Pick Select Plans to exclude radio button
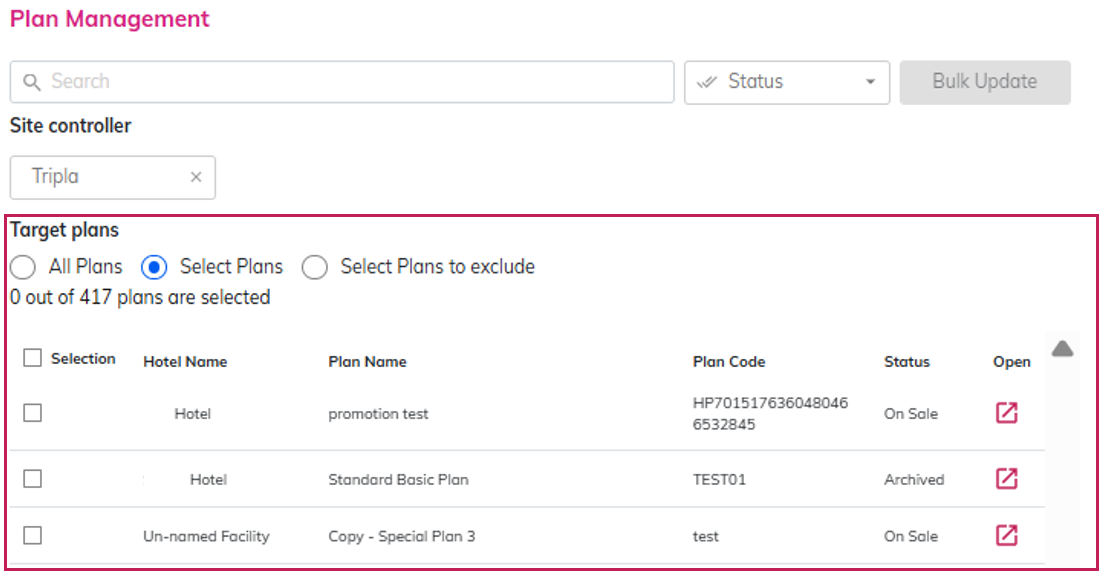This screenshot has height=579, width=1108. point(315,267)
